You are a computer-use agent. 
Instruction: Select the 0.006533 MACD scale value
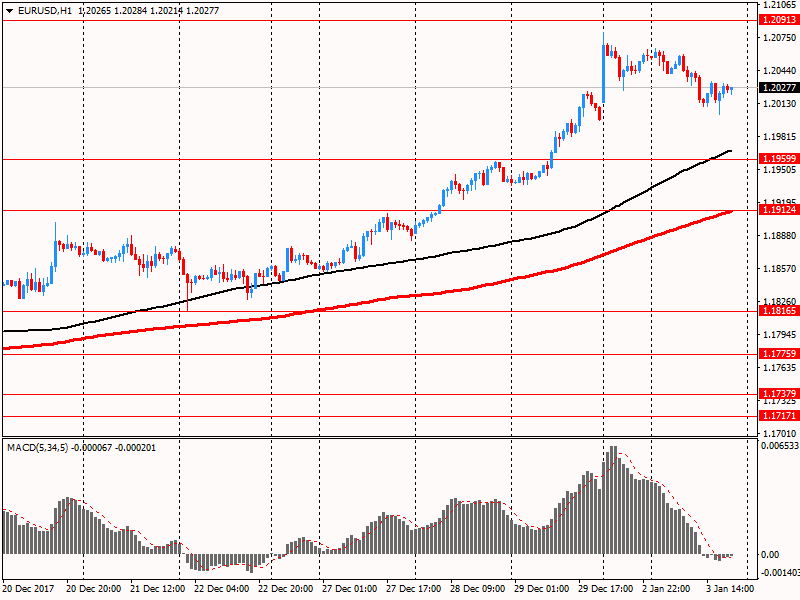[780, 446]
